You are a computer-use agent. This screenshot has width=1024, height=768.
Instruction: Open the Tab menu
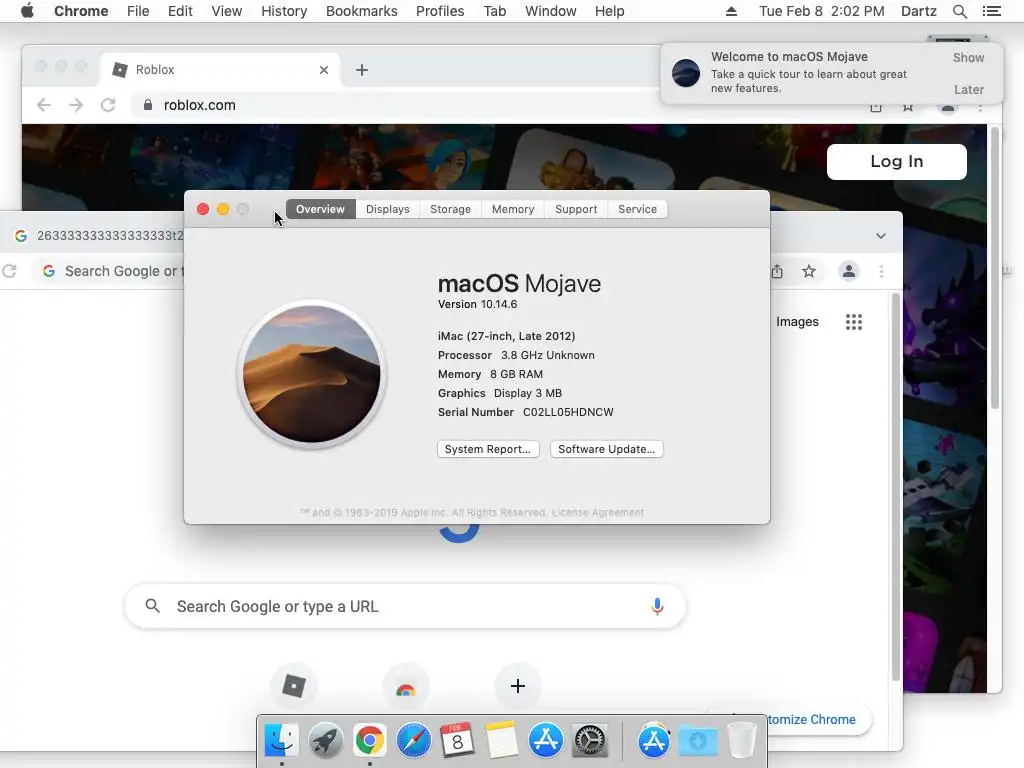click(x=494, y=11)
